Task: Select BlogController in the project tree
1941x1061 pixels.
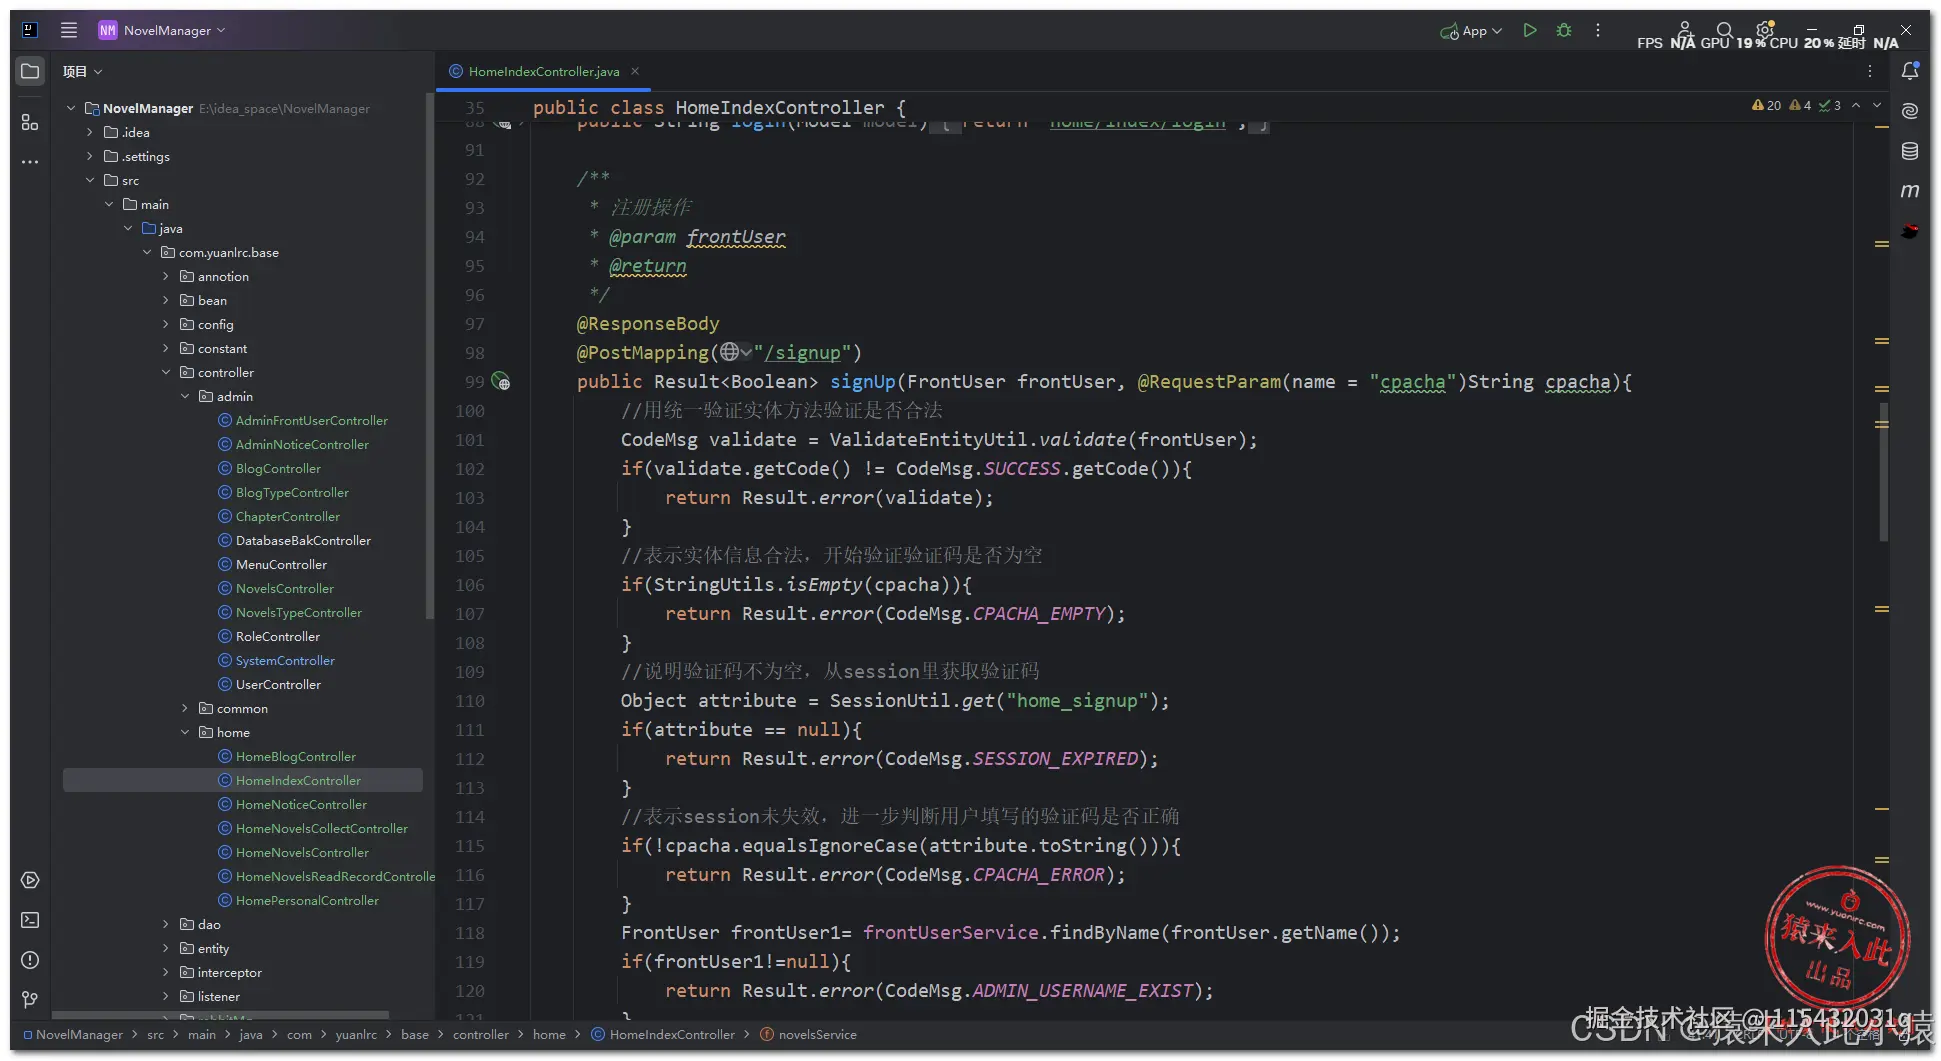Action: click(x=278, y=468)
